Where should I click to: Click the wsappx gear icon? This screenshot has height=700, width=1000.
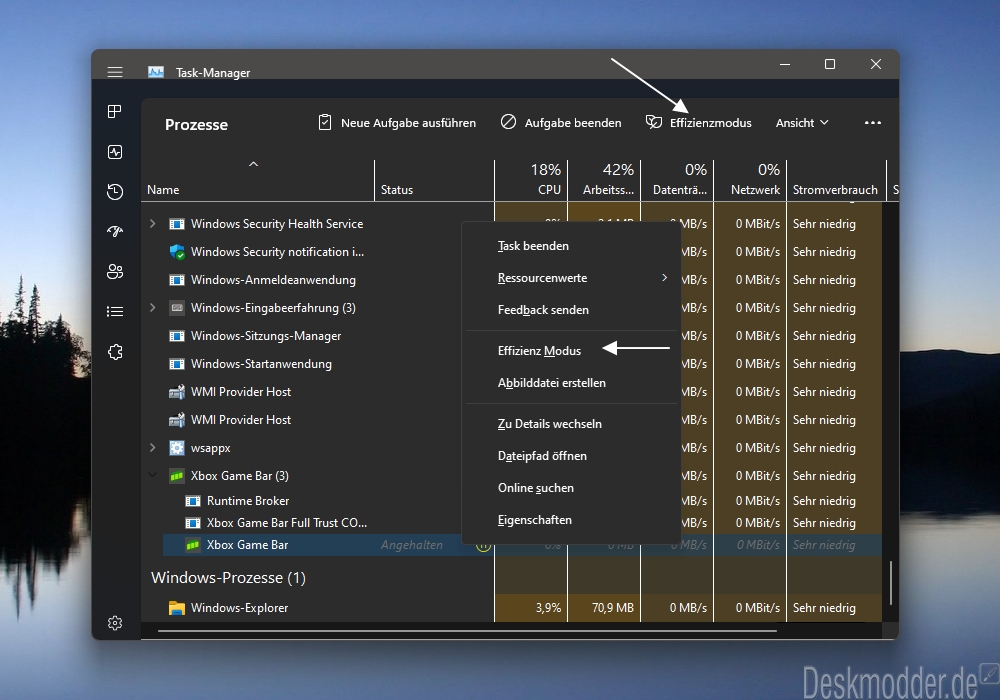pos(177,448)
